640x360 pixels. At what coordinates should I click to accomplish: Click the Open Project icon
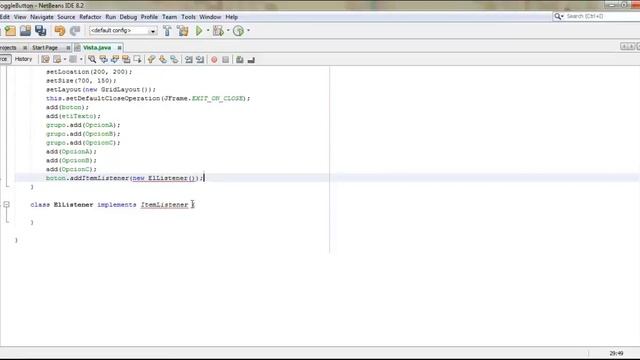[x=25, y=31]
